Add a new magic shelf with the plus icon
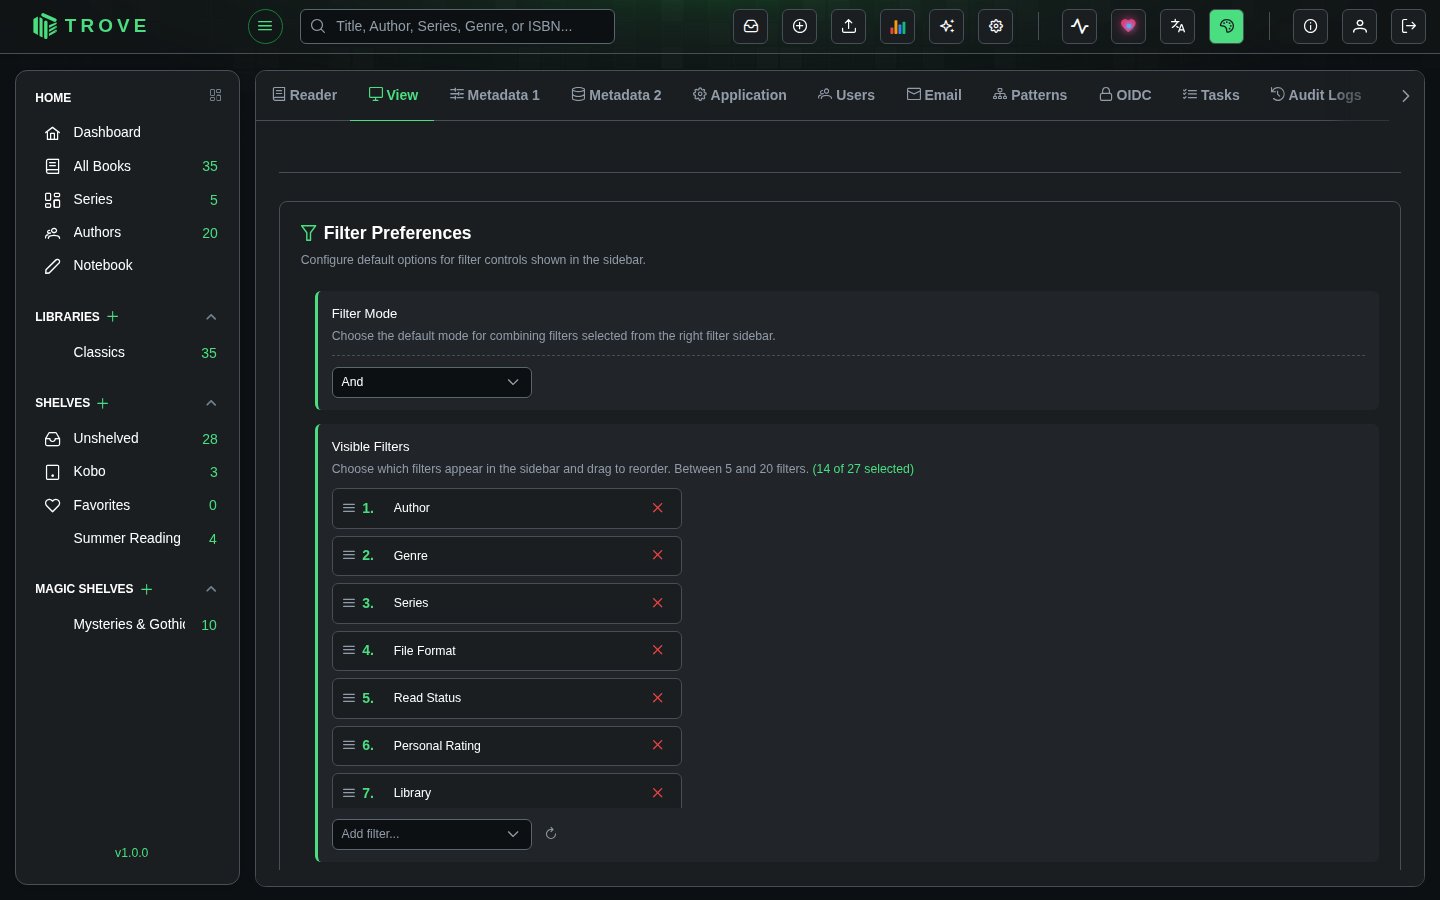This screenshot has height=900, width=1440. coord(147,589)
